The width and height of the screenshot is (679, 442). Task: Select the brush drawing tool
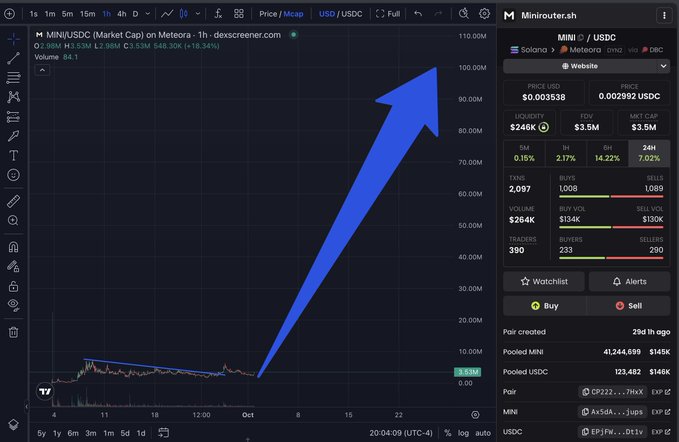tap(13, 136)
